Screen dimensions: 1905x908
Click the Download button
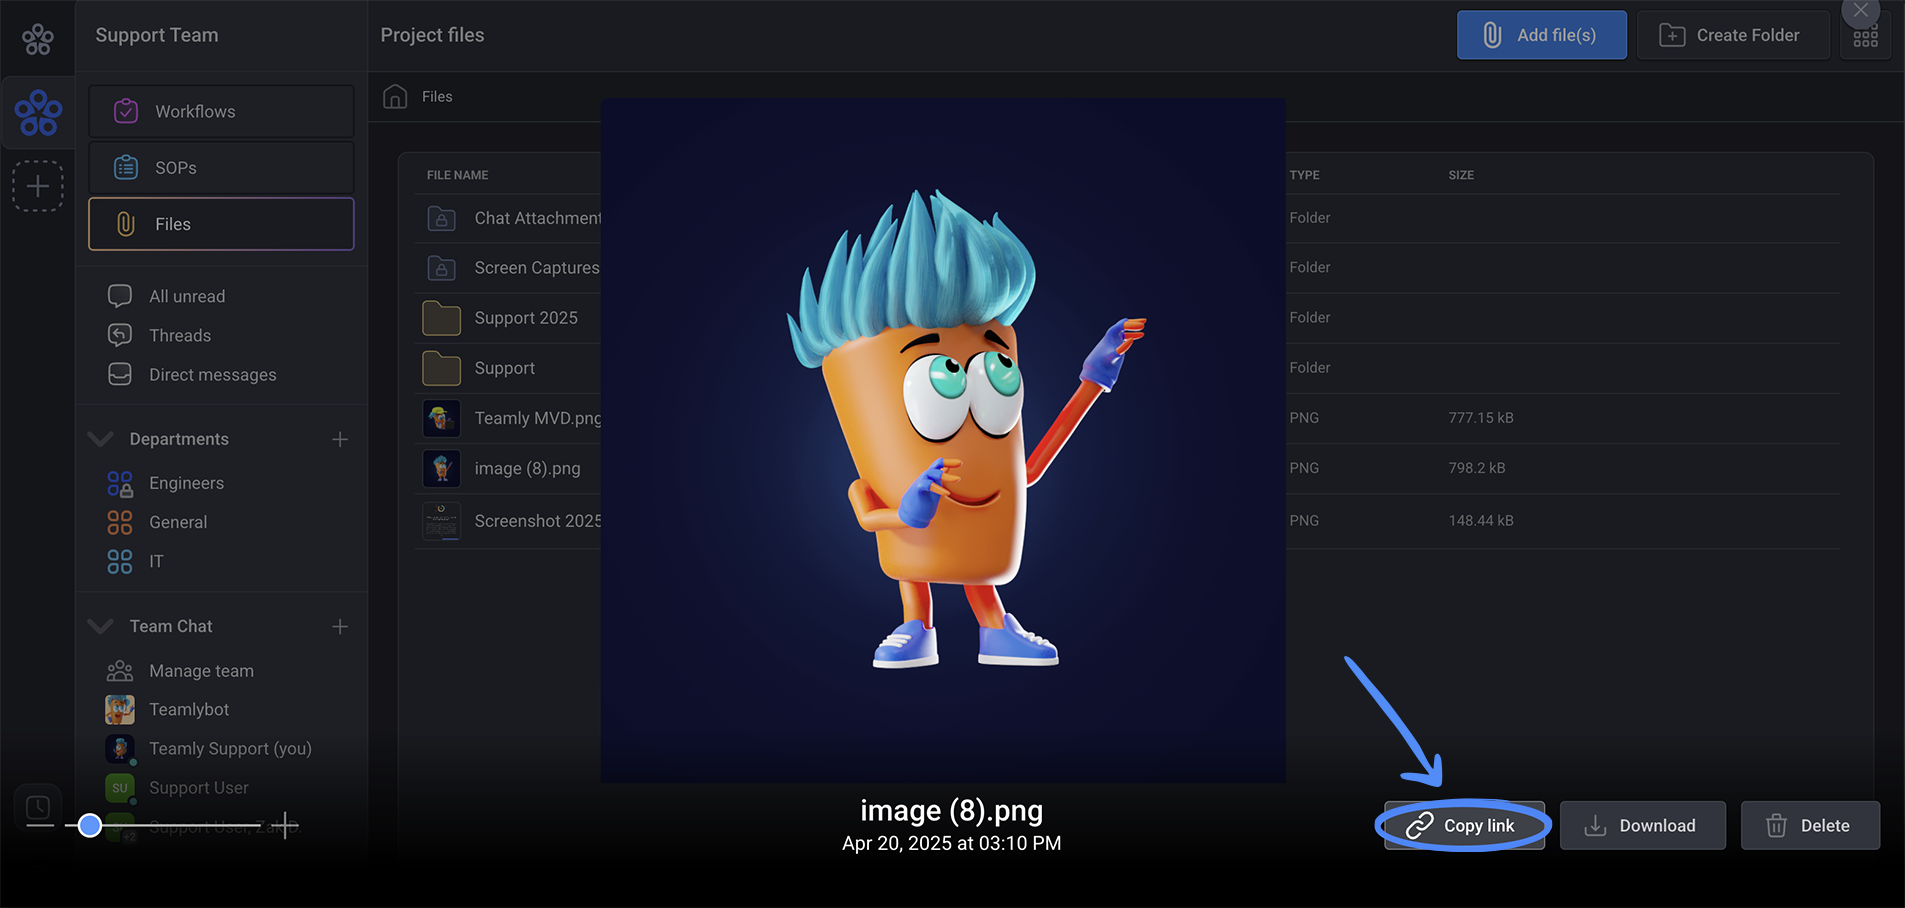[1642, 826]
